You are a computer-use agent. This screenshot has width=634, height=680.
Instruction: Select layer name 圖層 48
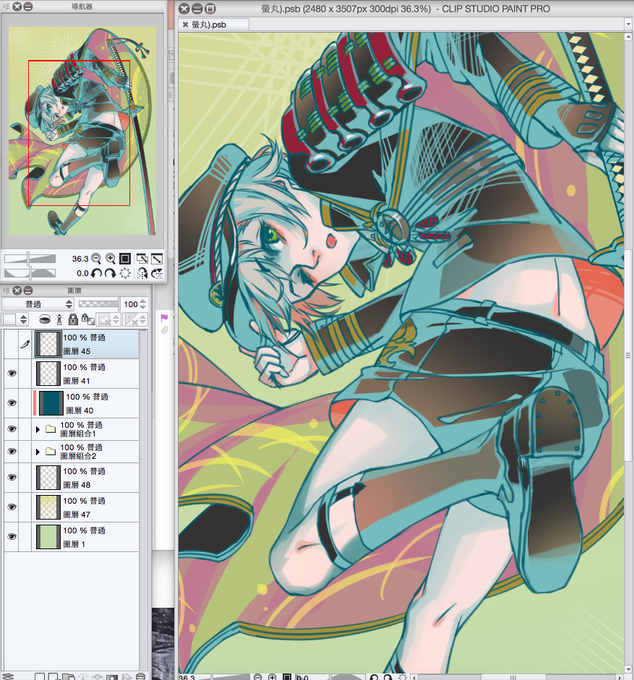[76, 485]
